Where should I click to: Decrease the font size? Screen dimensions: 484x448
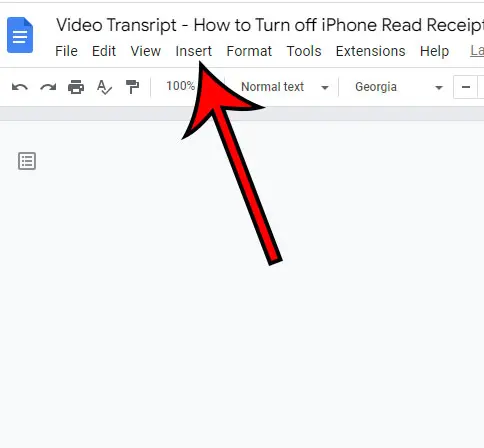click(x=466, y=87)
